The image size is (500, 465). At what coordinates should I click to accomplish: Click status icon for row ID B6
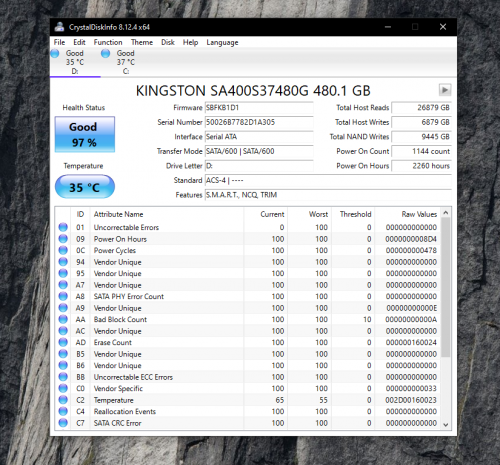tap(63, 365)
